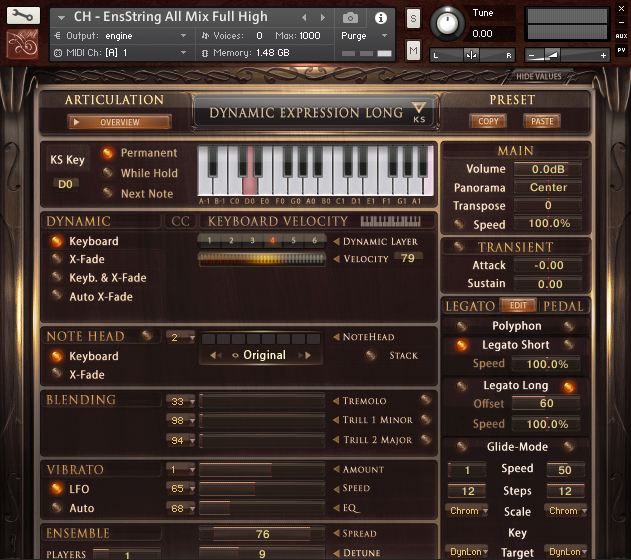Viewport: 631px width, 560px height.
Task: Switch to the Pedal tab
Action: (x=563, y=306)
